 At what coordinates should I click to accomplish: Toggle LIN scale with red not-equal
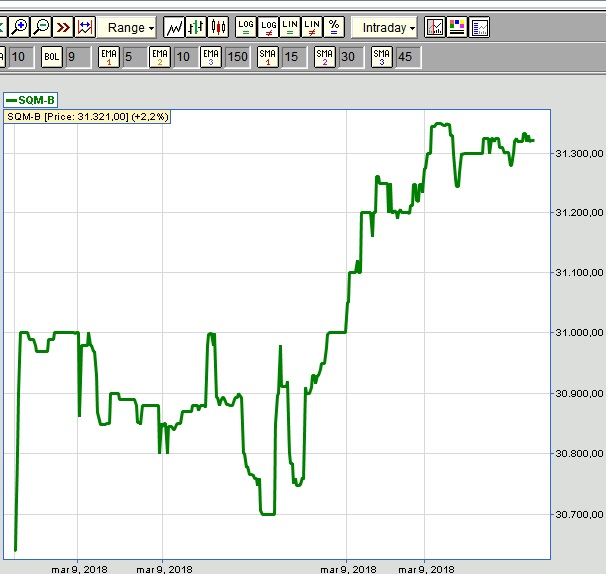point(312,27)
